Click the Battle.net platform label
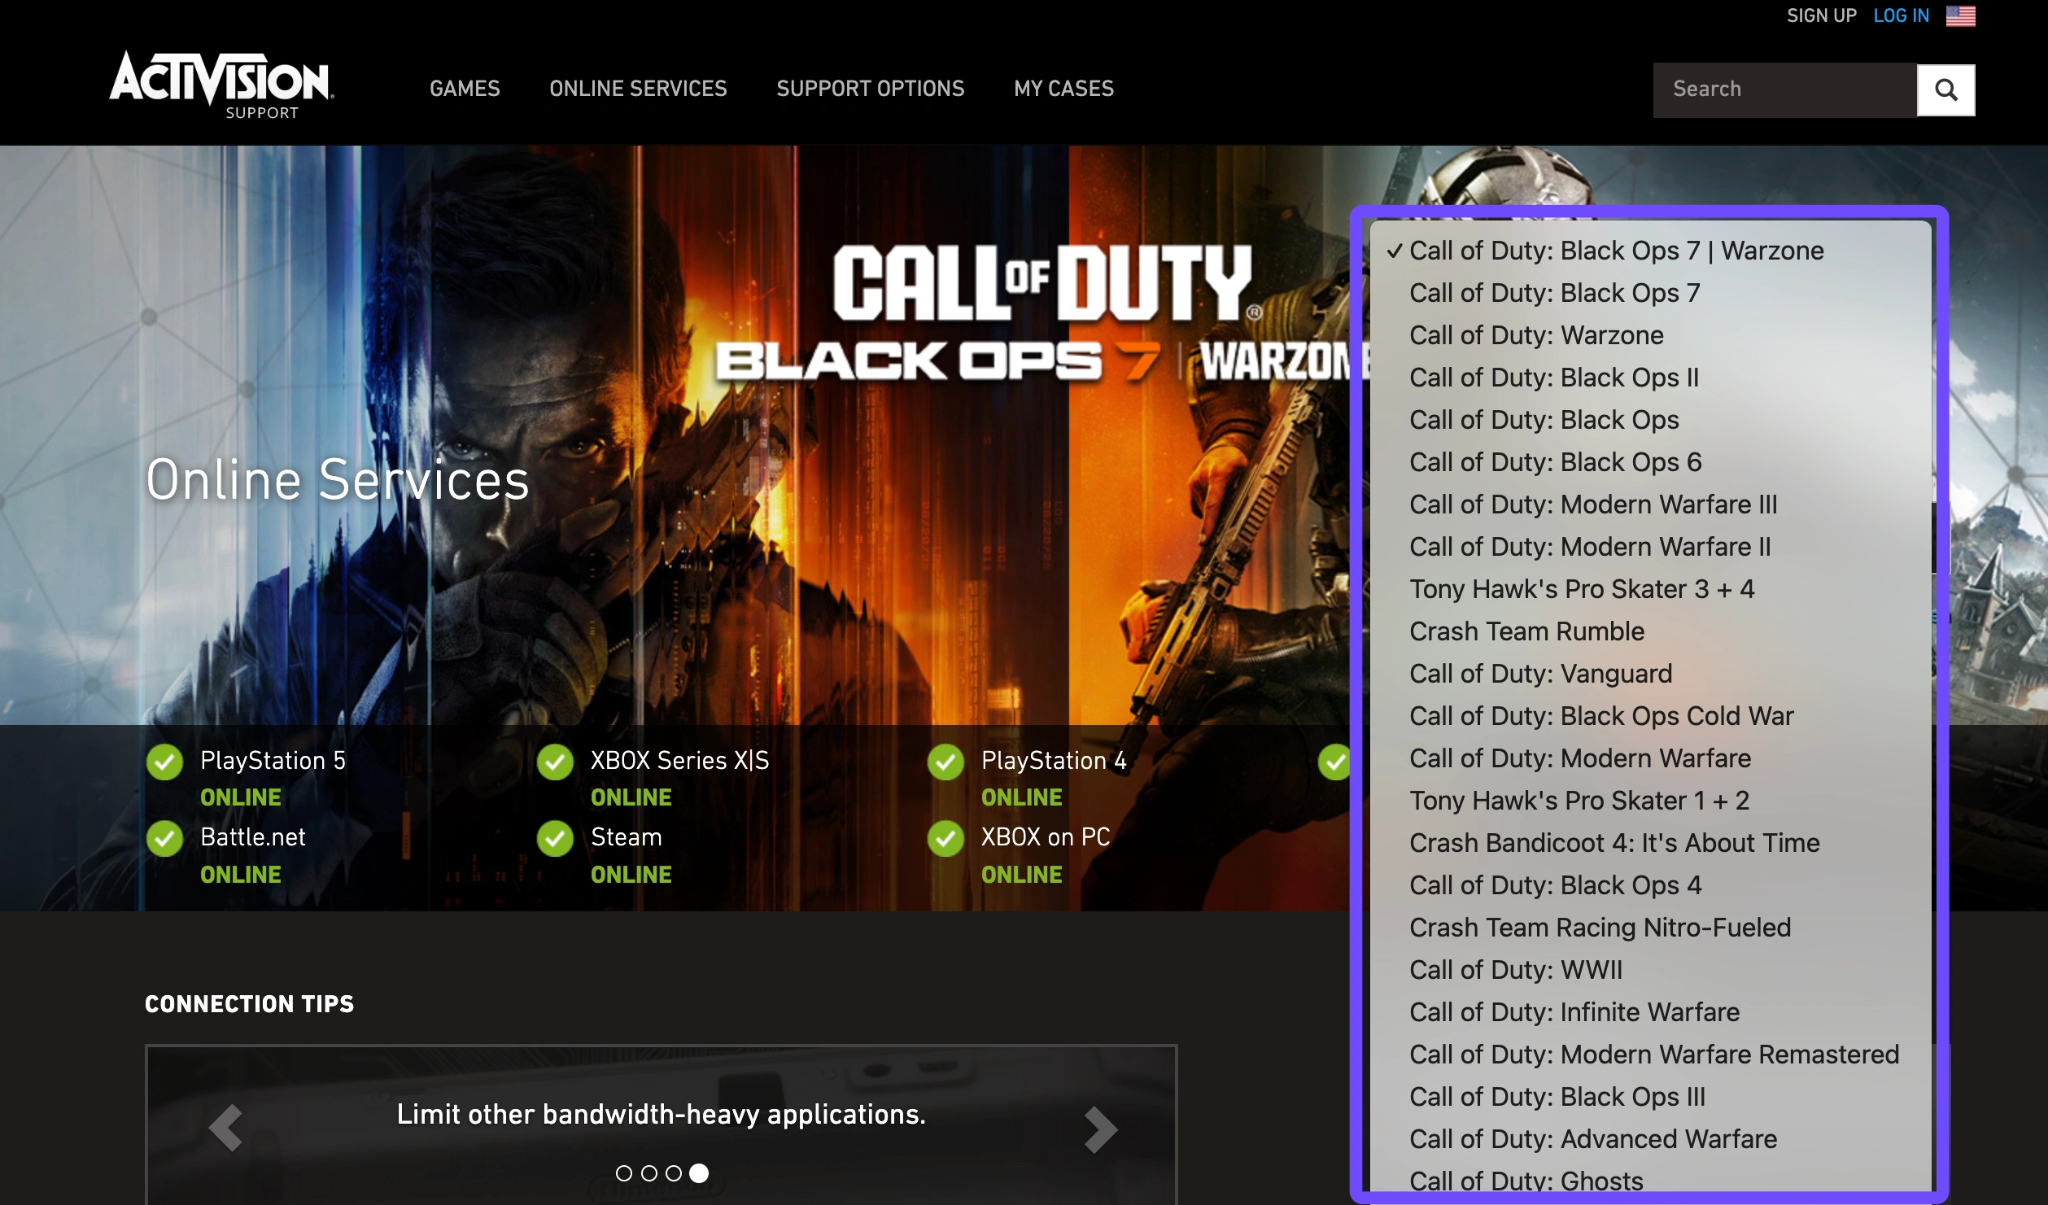The width and height of the screenshot is (2048, 1205). tap(253, 838)
